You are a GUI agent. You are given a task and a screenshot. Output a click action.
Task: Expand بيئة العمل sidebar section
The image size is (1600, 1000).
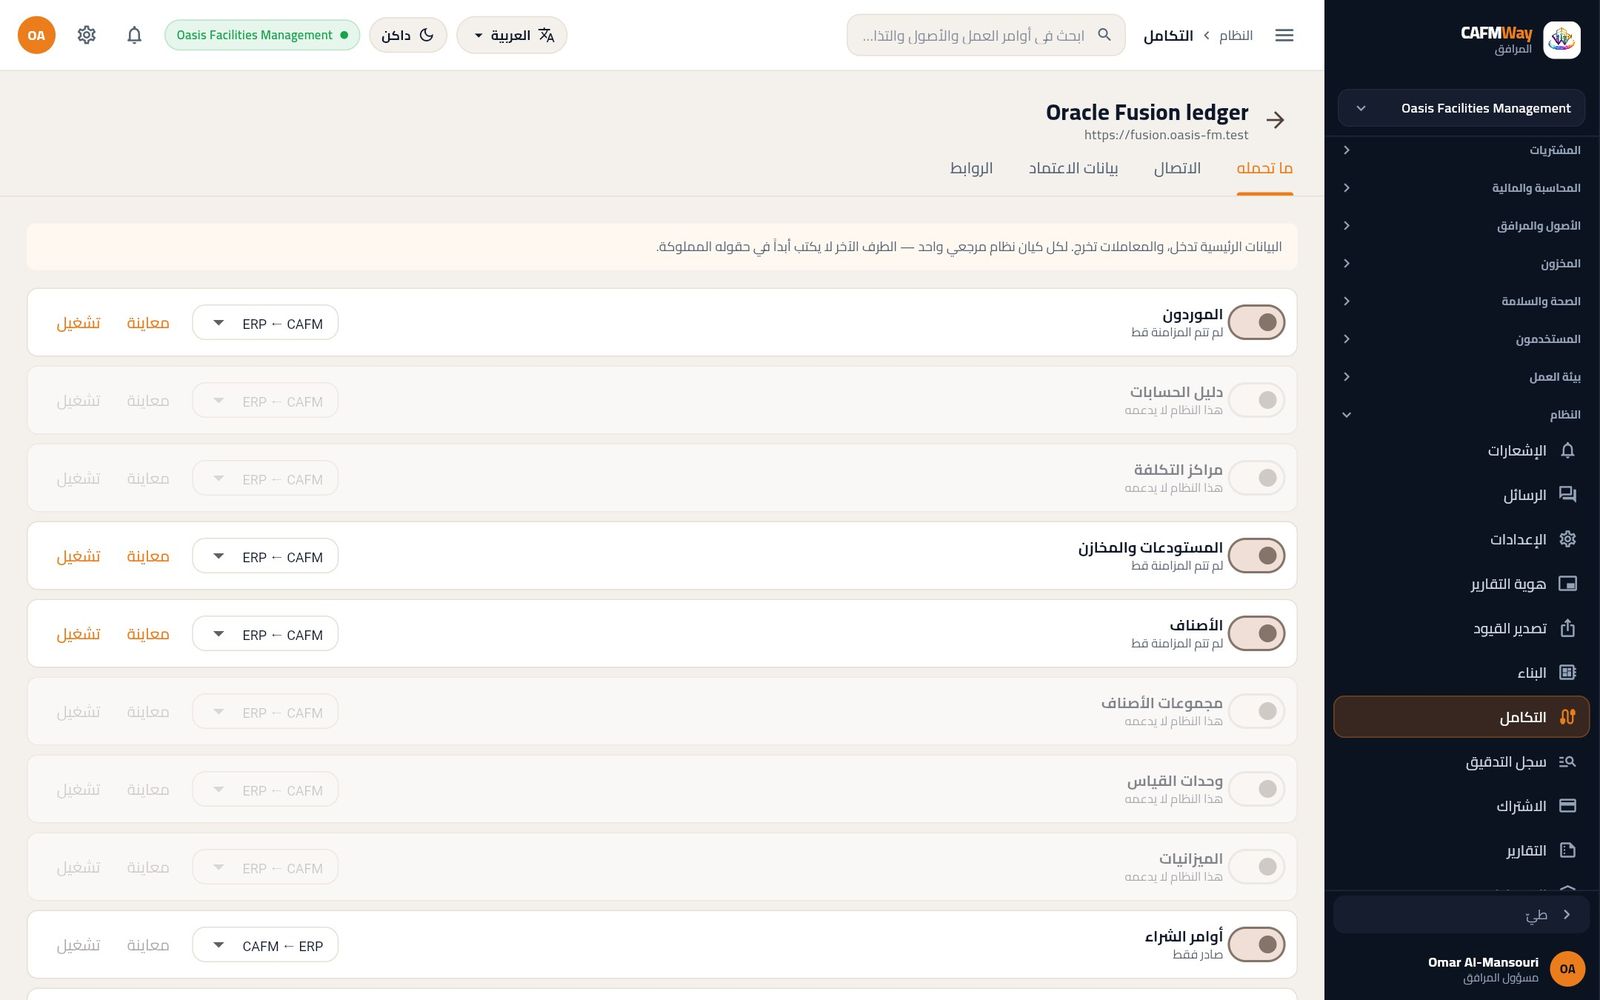pos(1461,377)
